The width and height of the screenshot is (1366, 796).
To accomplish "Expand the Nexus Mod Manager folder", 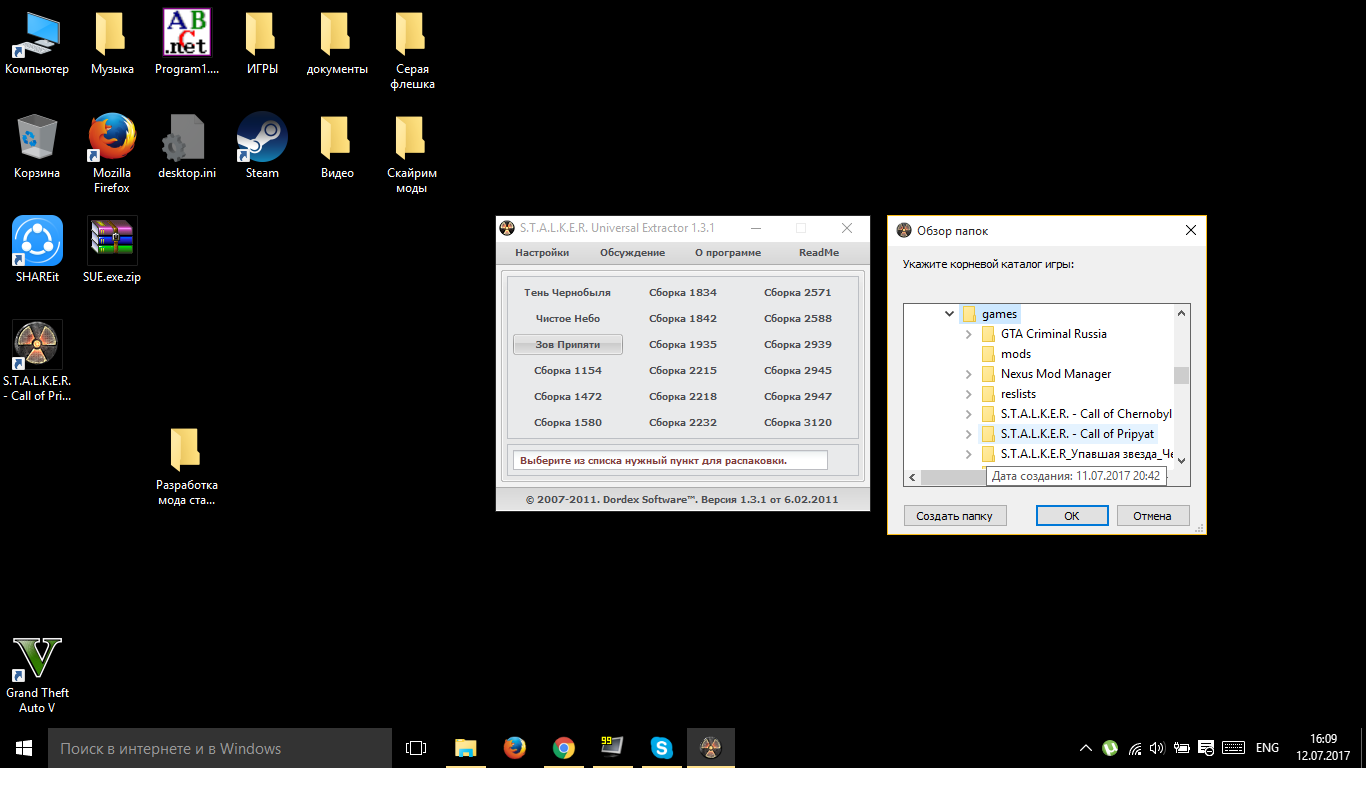I will 968,374.
